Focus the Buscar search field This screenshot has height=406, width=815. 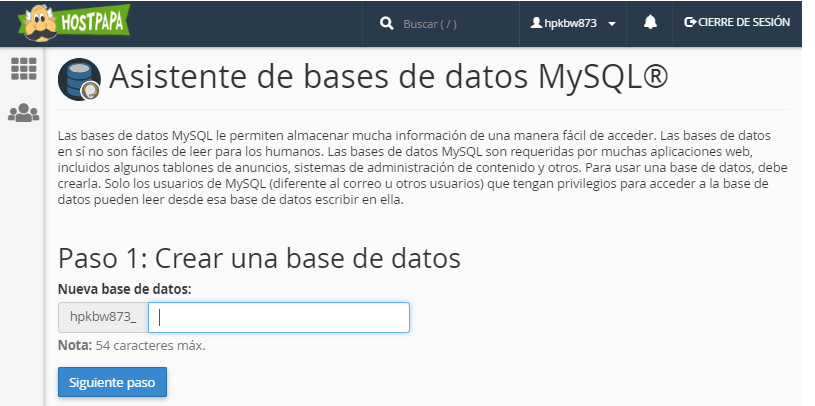point(440,24)
